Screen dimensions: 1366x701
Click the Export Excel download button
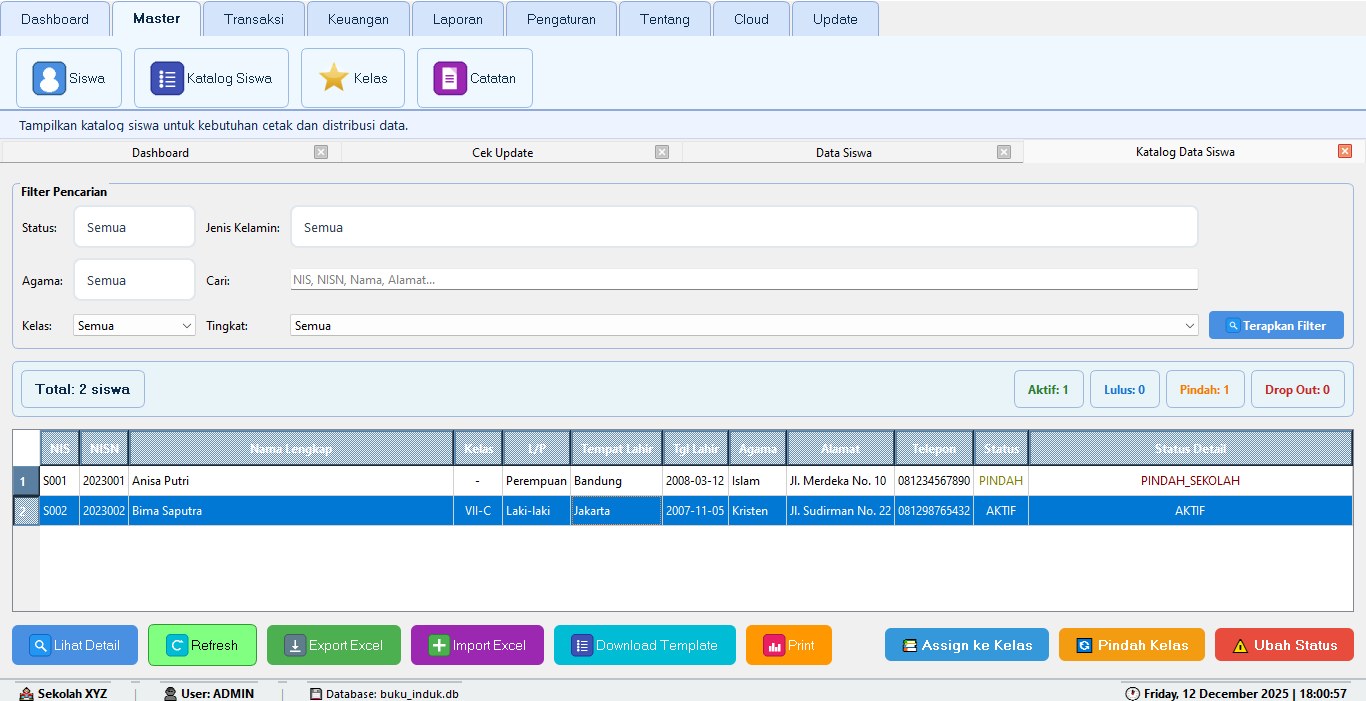pos(333,645)
